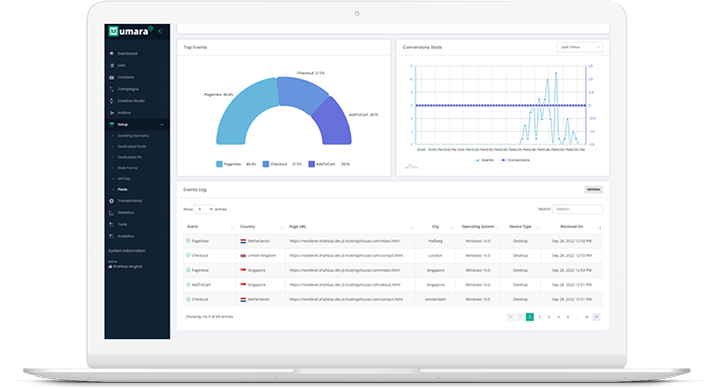Click the Events Log search field
Viewport: 720px width, 389px height.
point(578,209)
